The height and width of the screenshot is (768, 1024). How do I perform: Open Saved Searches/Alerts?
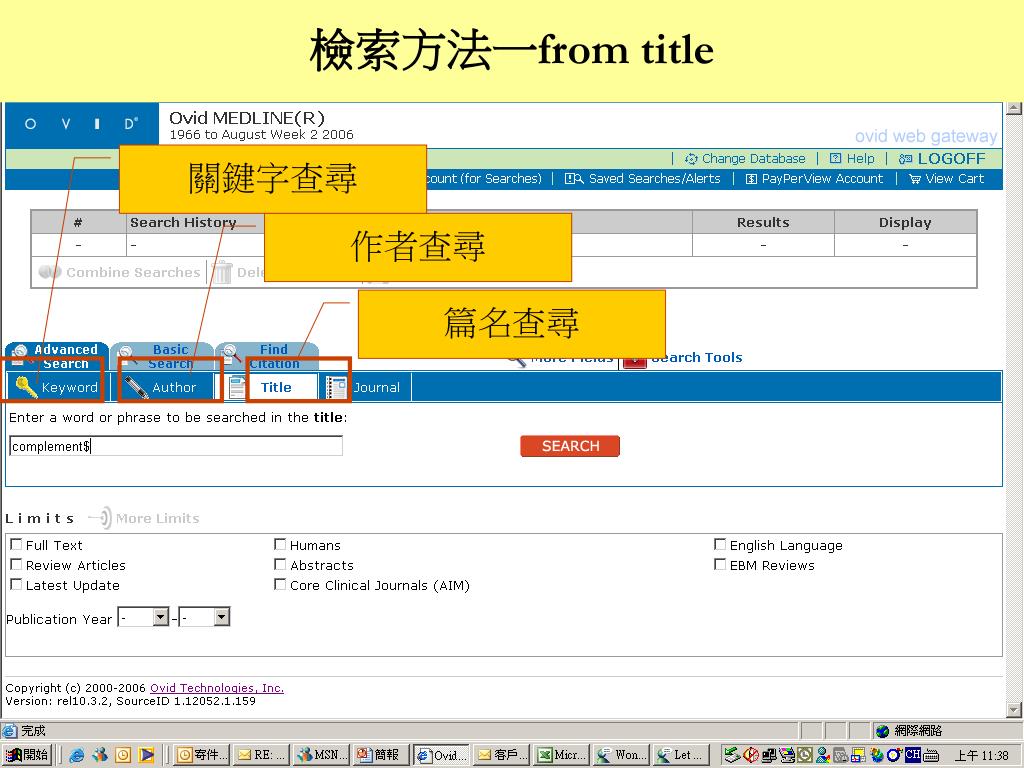pos(654,179)
